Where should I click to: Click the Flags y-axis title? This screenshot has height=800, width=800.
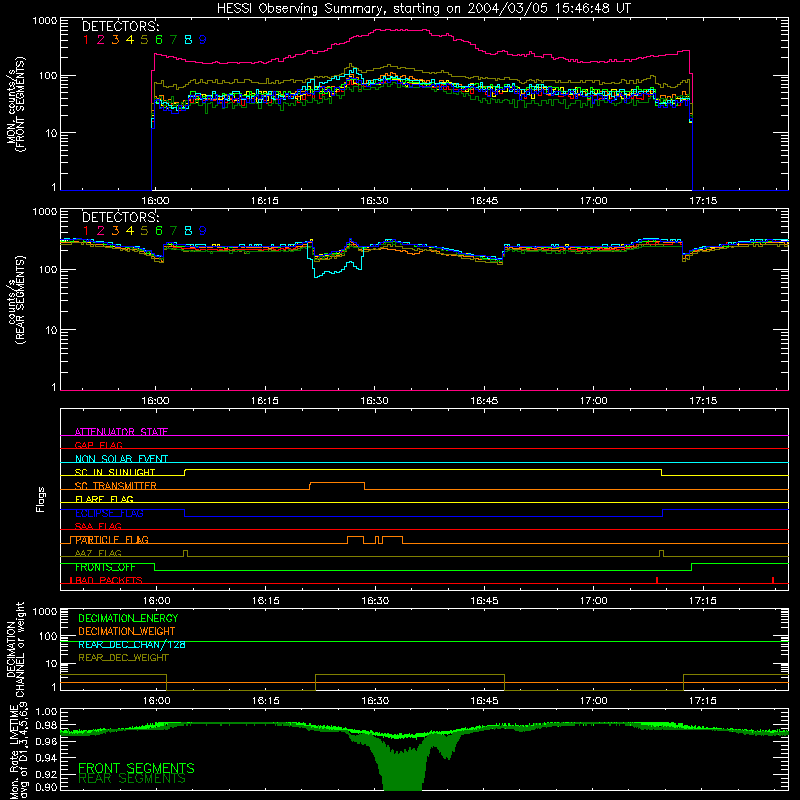coord(41,499)
